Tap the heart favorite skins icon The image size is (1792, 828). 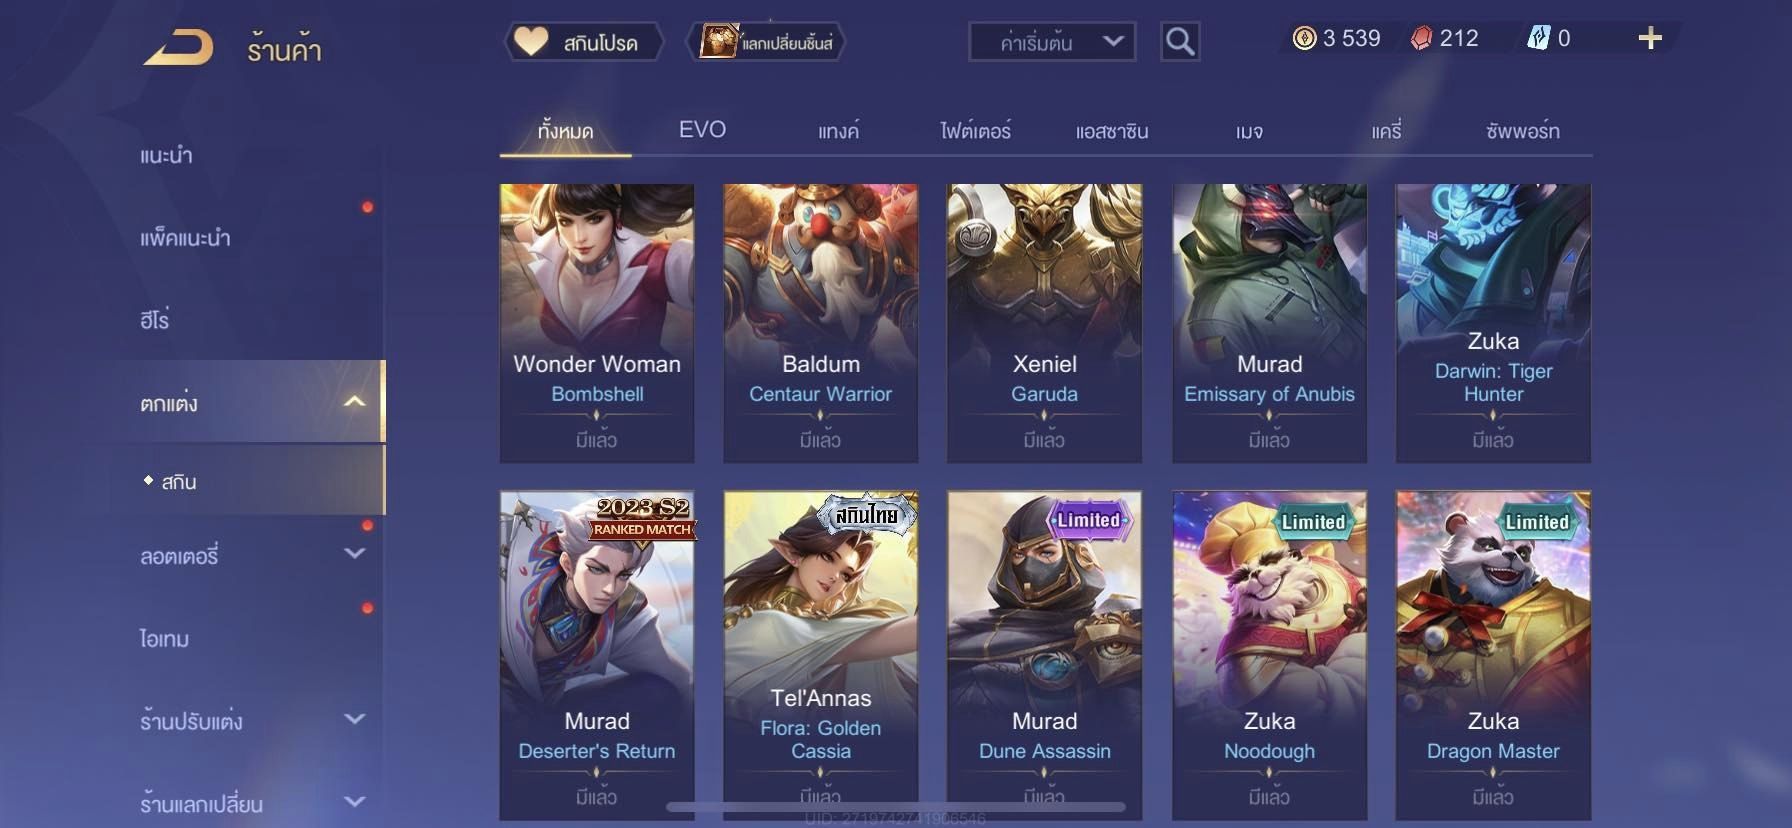[531, 42]
